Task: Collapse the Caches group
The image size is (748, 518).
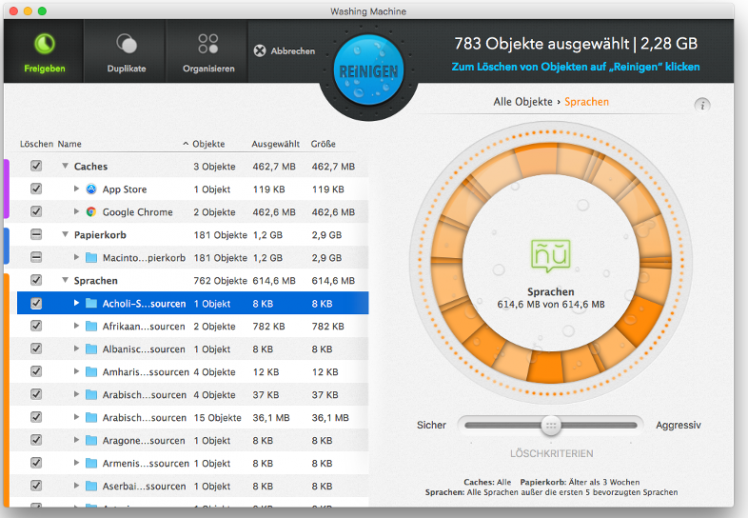Action: 65,166
